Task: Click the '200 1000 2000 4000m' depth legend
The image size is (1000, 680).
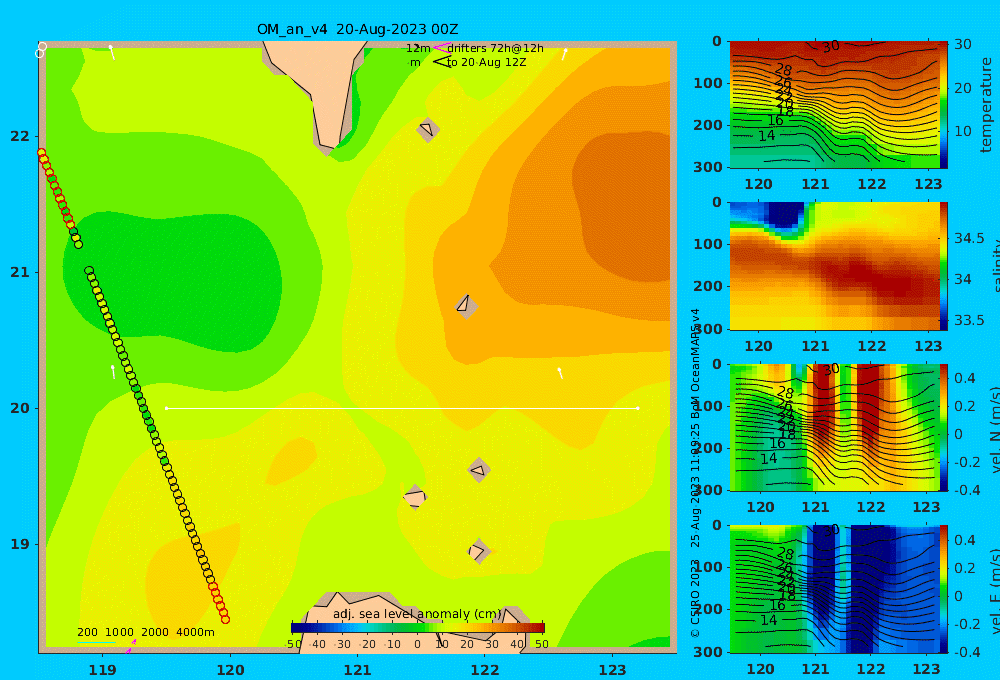Action: pyautogui.click(x=145, y=632)
